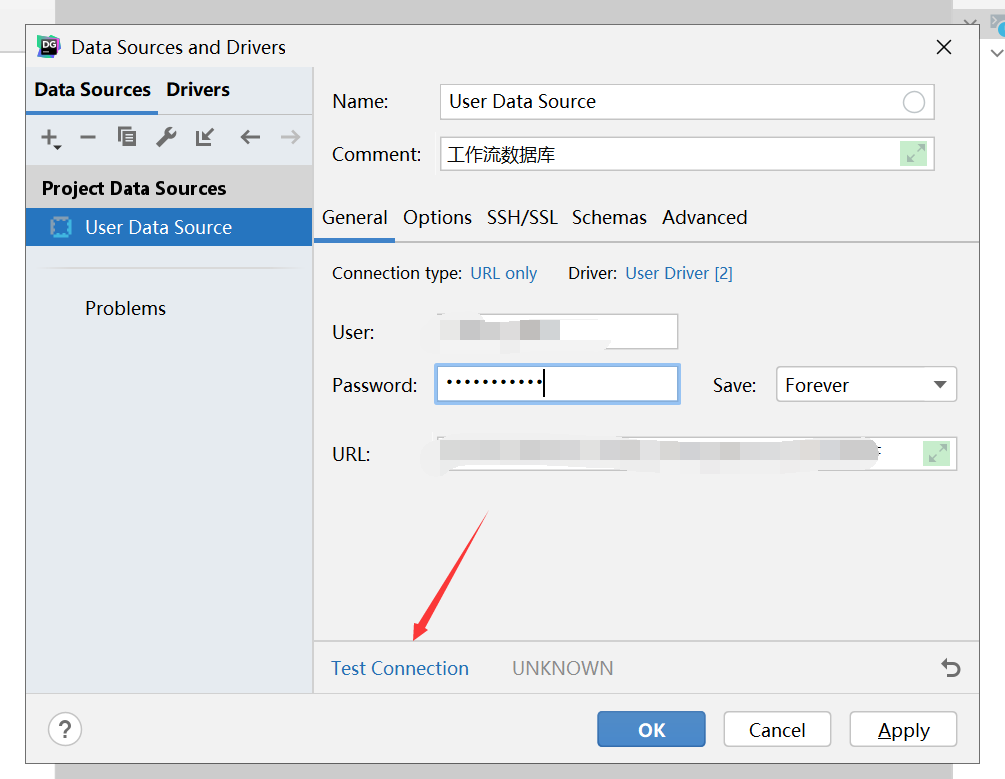Open driver settings wrench icon
The width and height of the screenshot is (1005, 779).
166,137
